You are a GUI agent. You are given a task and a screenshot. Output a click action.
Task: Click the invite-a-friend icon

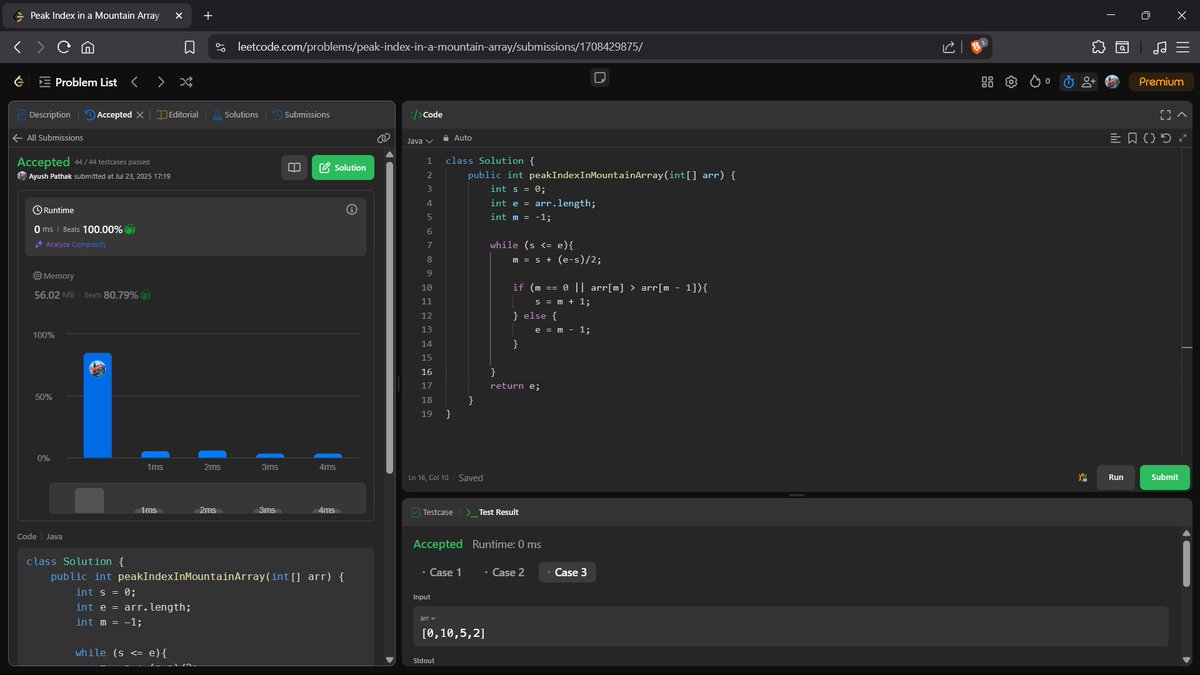(x=1089, y=81)
